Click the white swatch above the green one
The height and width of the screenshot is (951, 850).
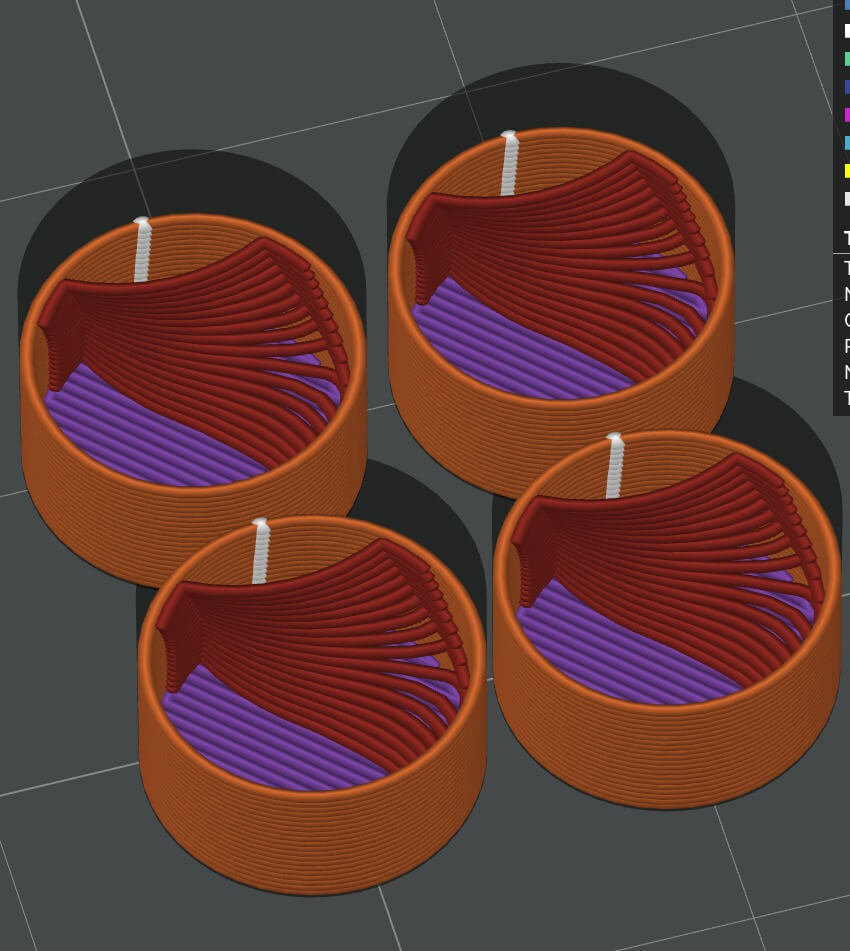pos(847,31)
